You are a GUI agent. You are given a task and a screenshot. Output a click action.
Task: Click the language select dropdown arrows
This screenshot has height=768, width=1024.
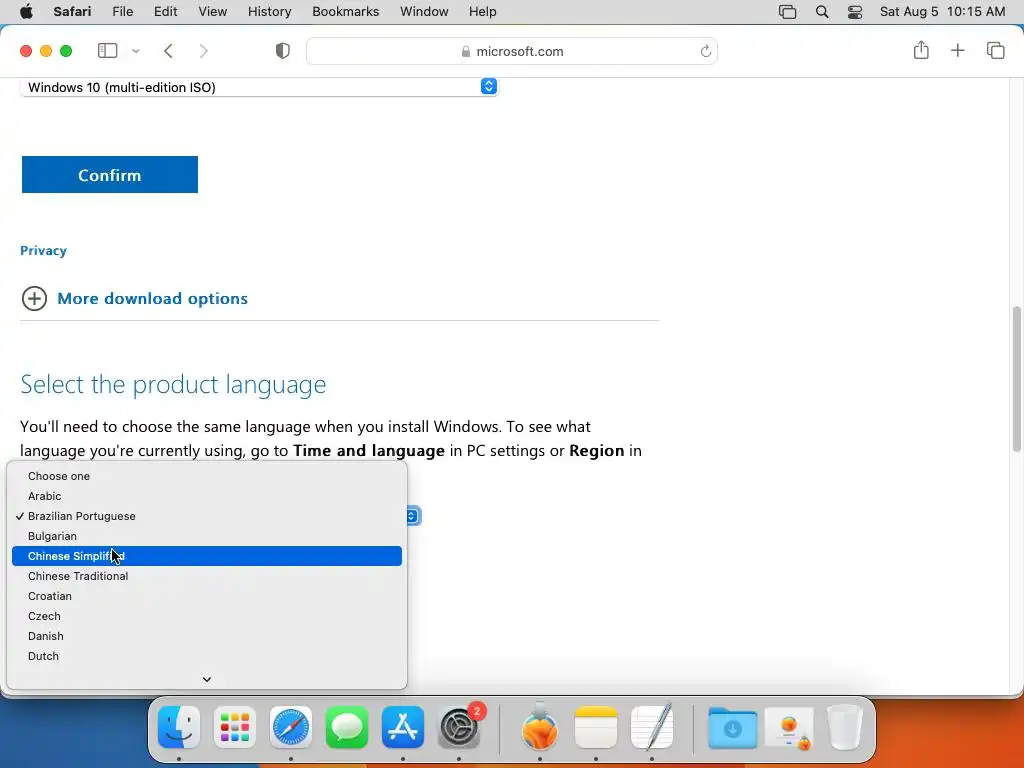pos(412,516)
